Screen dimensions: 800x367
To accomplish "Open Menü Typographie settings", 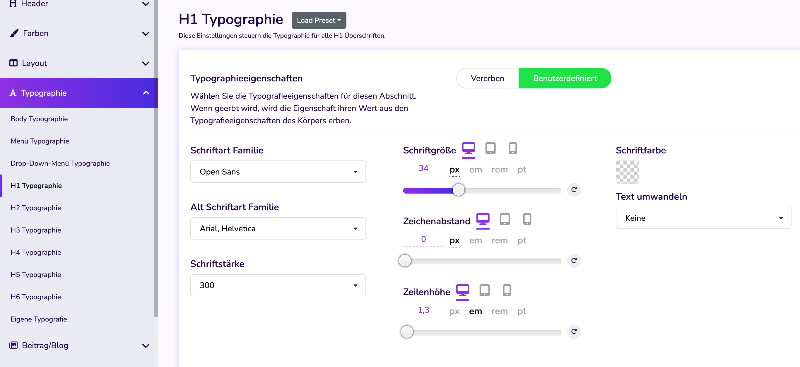I will tap(40, 141).
